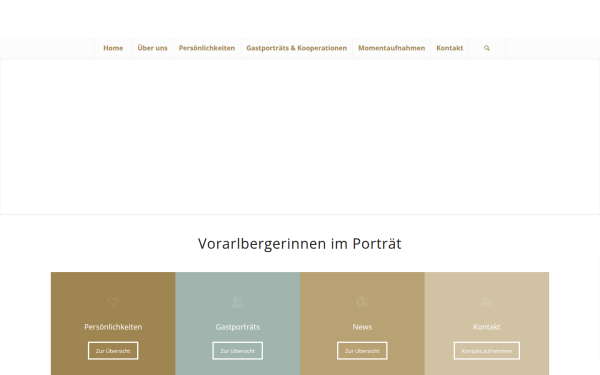Click Zur Übersicht under News
This screenshot has height=375, width=600.
click(x=362, y=351)
